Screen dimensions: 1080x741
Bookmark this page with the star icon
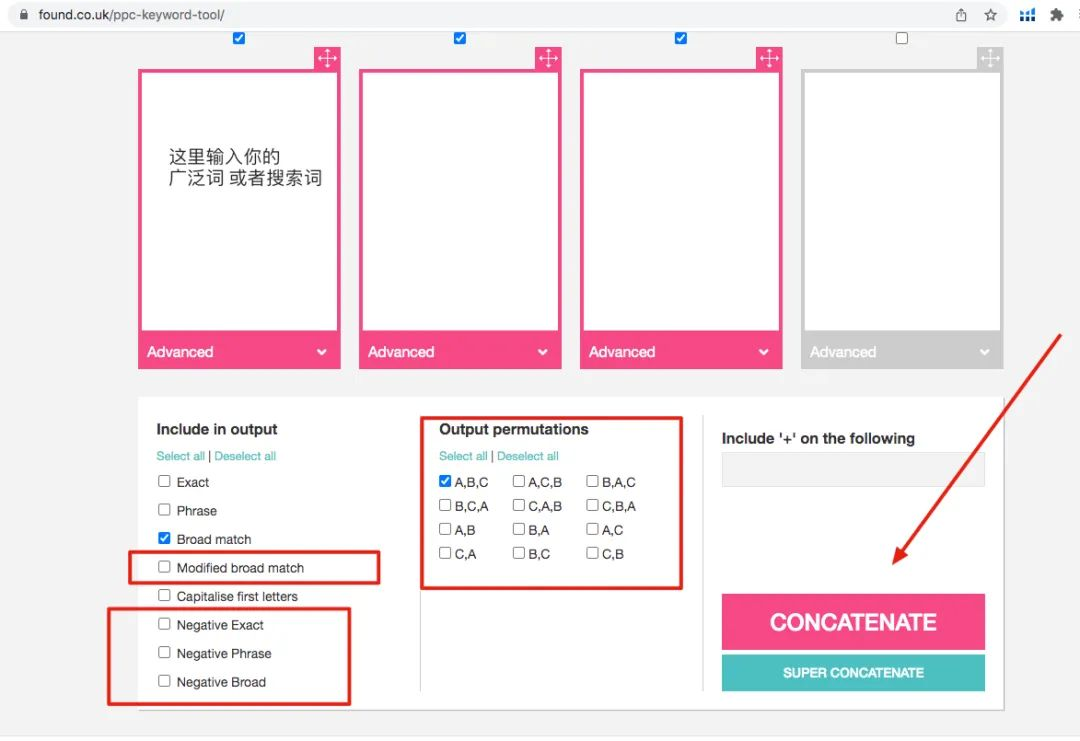[991, 15]
